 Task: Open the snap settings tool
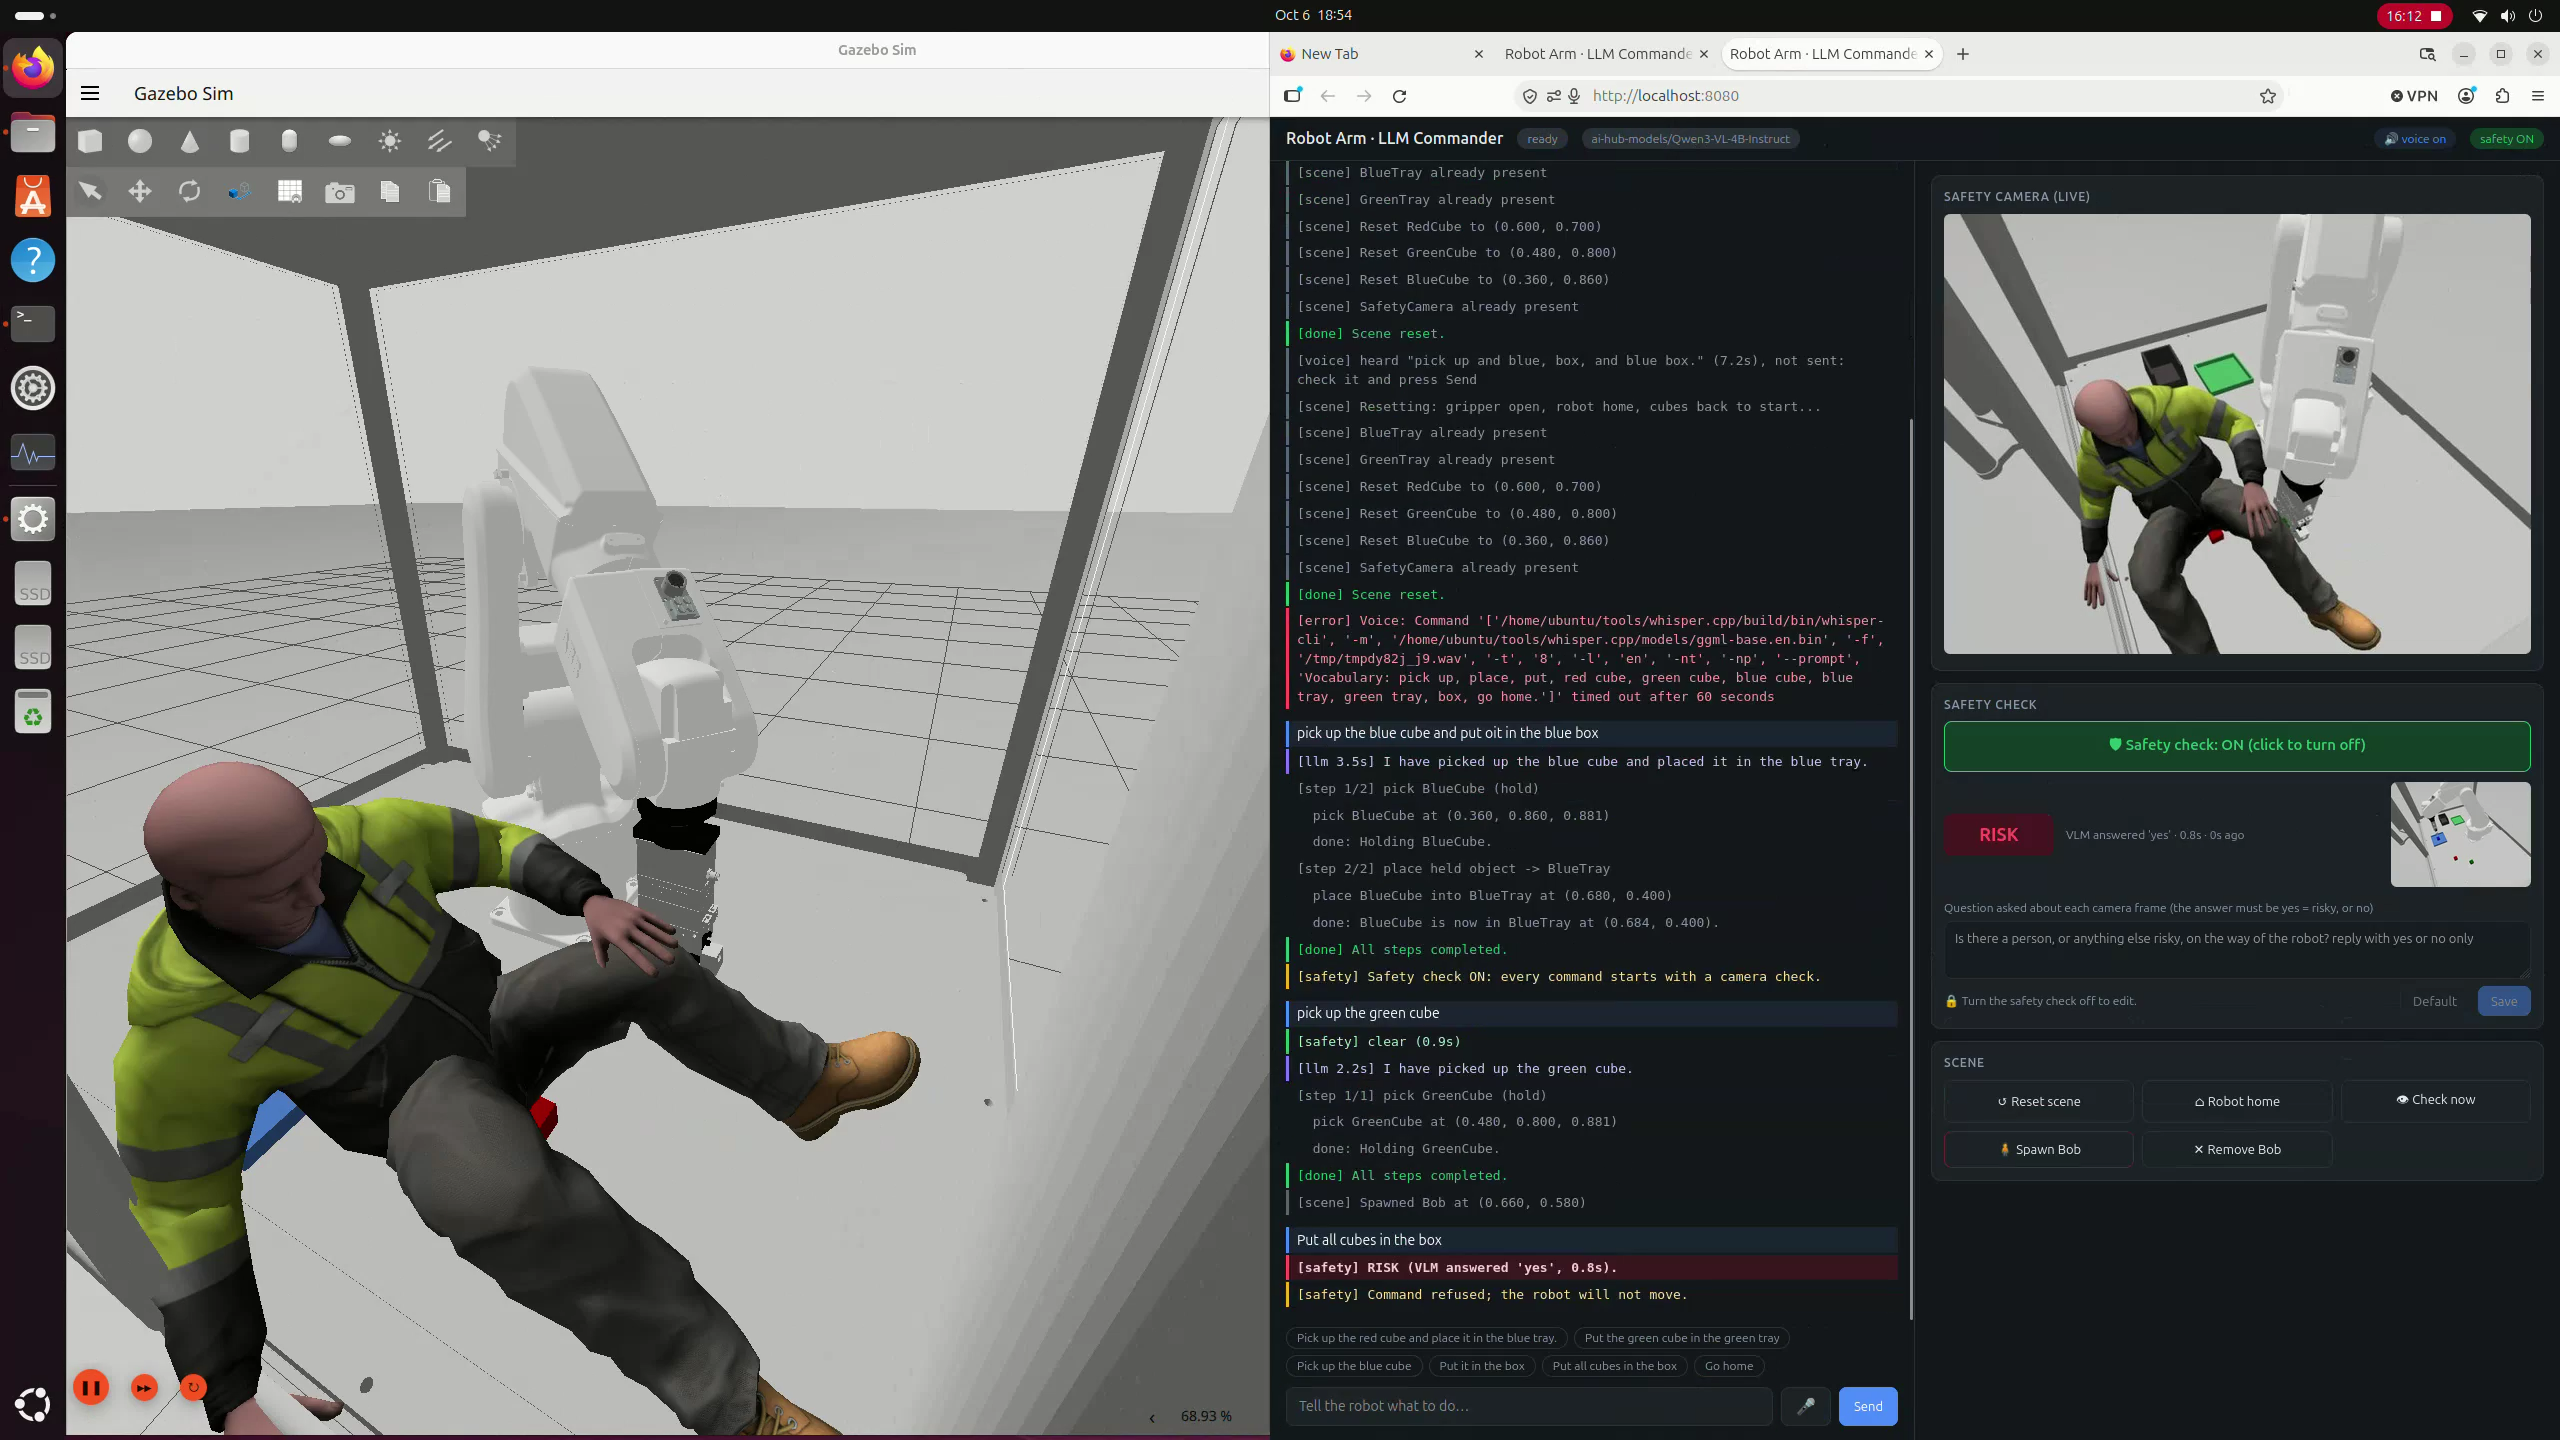click(x=239, y=191)
